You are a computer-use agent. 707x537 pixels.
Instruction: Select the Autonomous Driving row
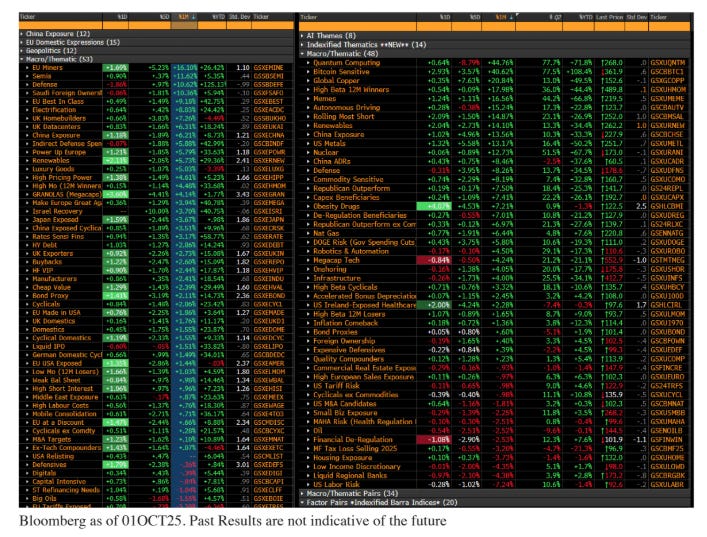(x=495, y=108)
